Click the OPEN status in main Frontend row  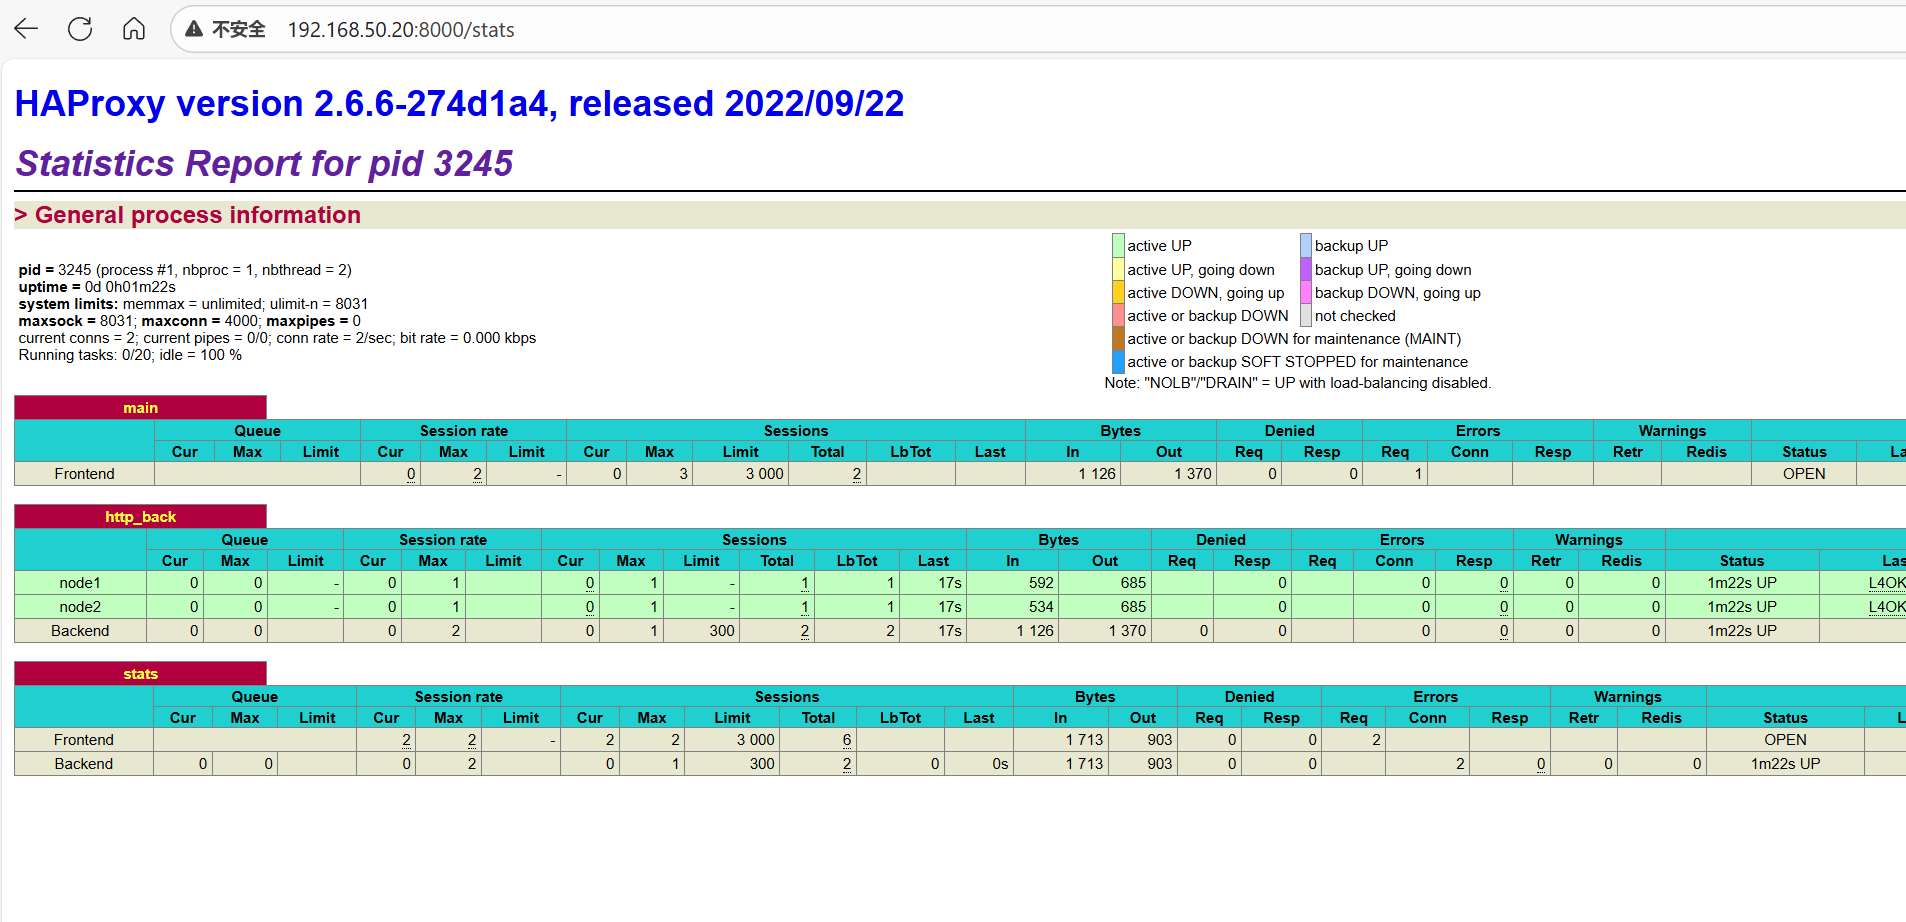point(1804,474)
